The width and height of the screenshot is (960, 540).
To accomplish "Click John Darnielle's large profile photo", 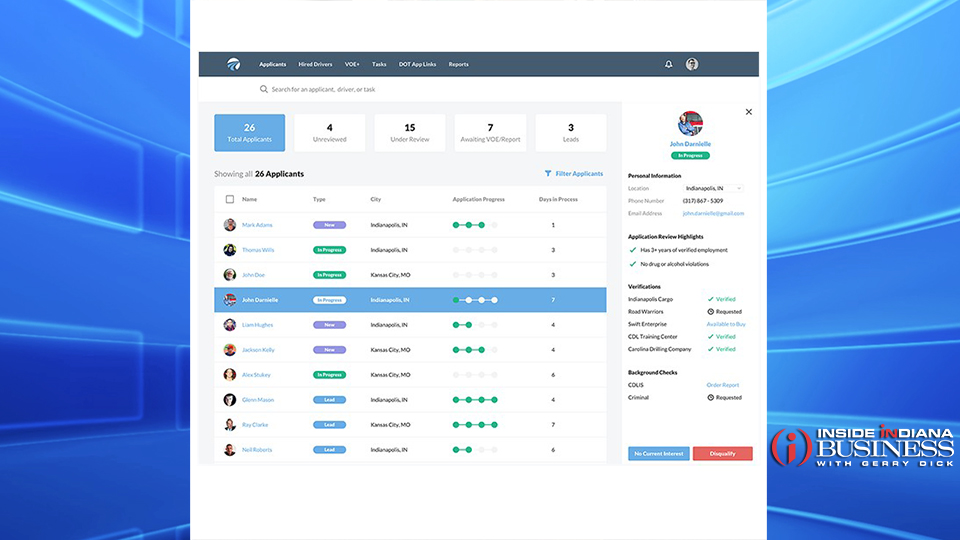I will pyautogui.click(x=690, y=124).
